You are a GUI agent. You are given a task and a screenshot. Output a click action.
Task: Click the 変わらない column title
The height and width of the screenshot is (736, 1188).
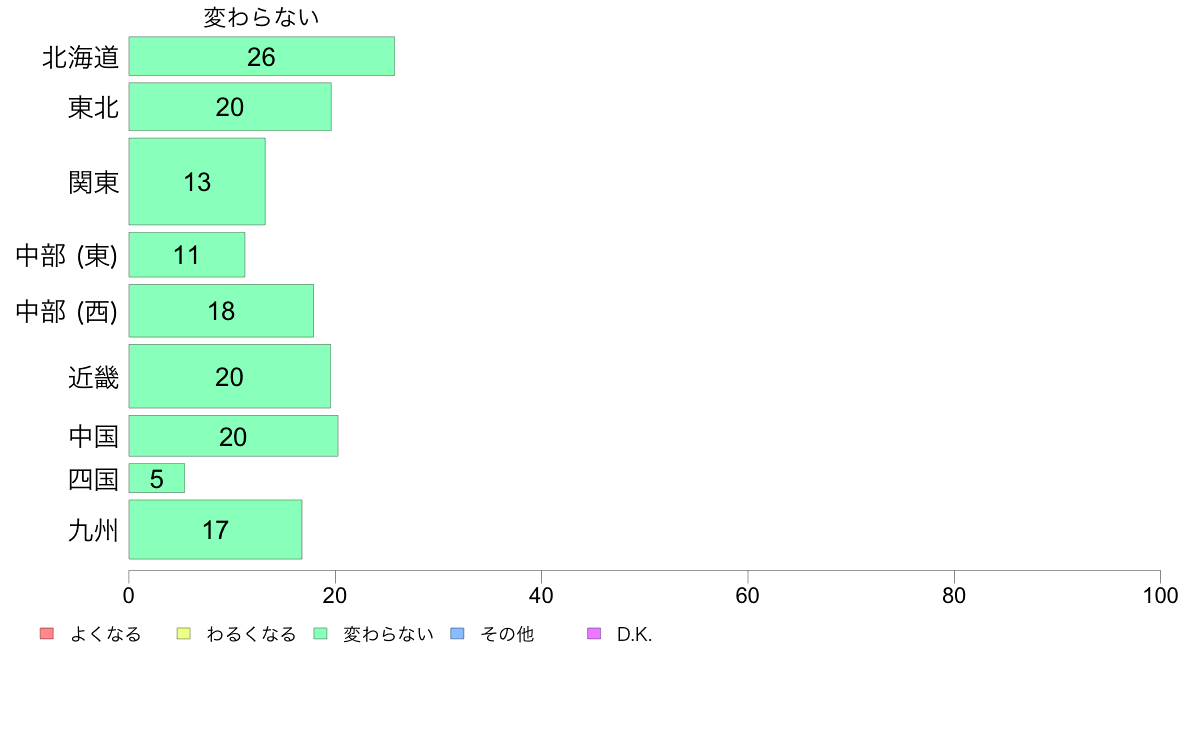261,17
